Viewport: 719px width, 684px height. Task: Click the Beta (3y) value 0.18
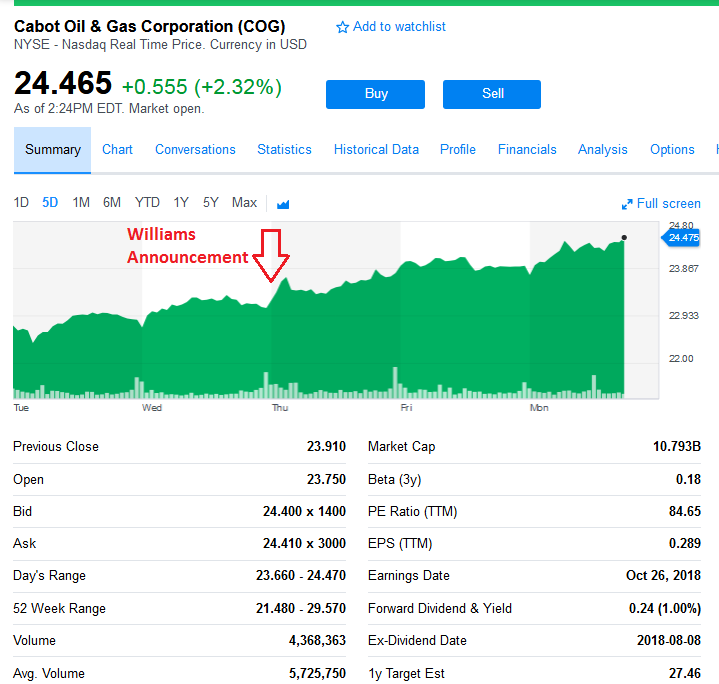(x=688, y=479)
